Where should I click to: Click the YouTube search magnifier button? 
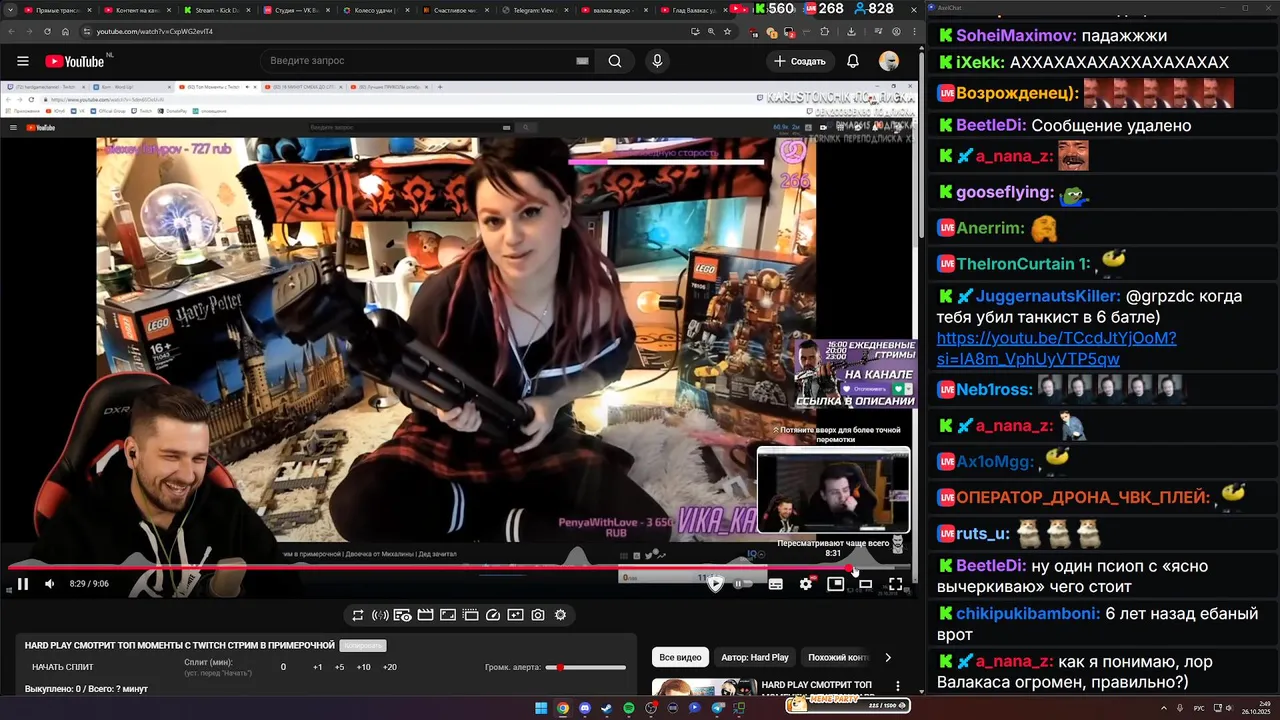tap(615, 61)
